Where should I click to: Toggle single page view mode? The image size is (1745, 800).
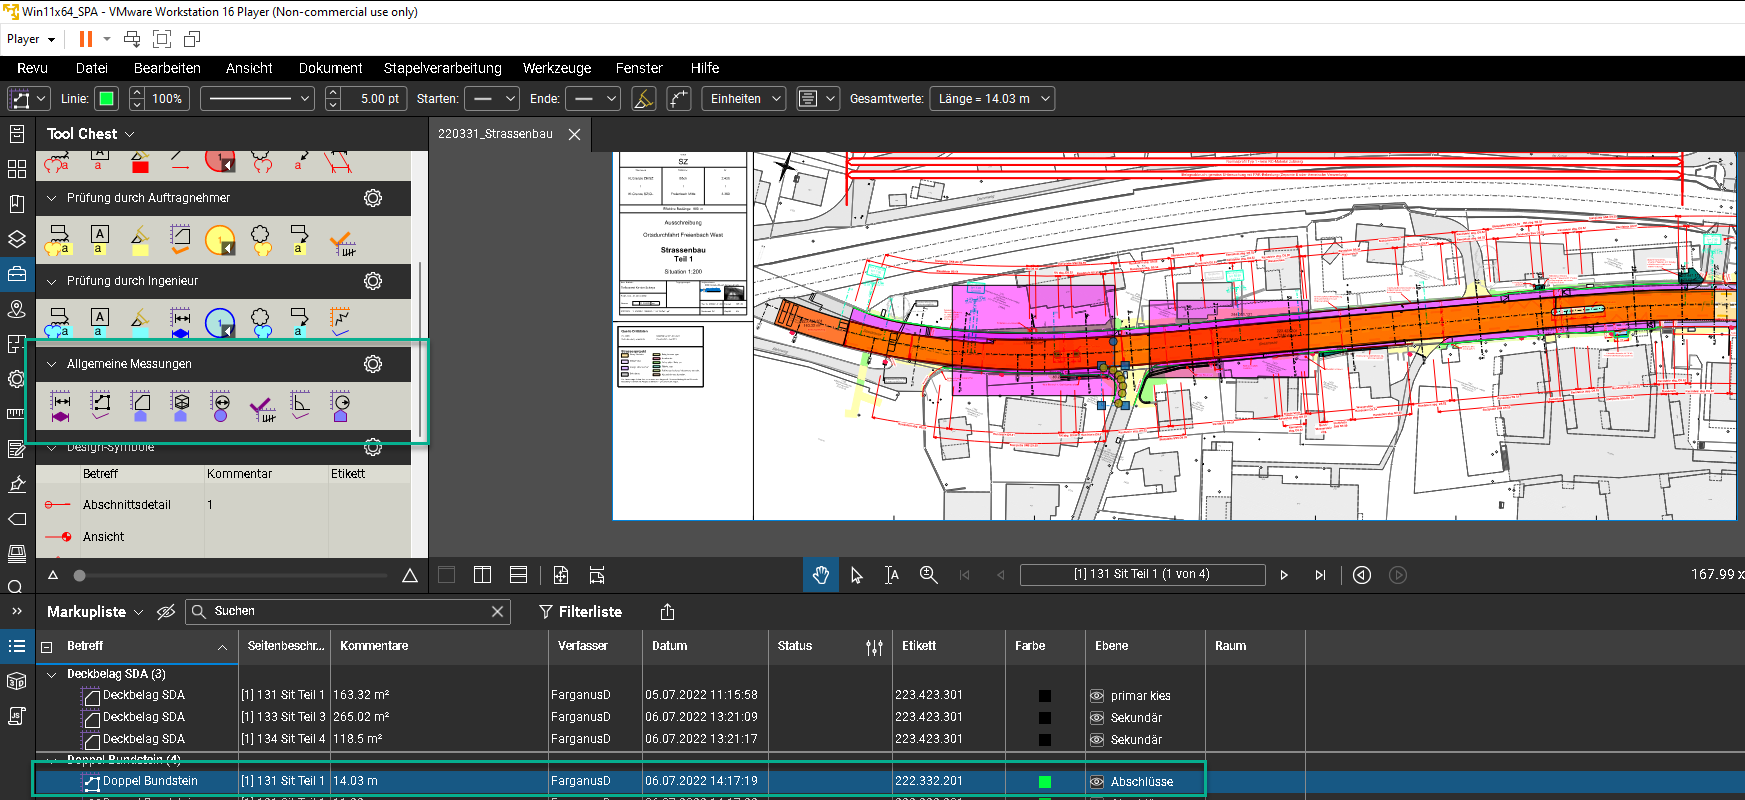(x=446, y=575)
